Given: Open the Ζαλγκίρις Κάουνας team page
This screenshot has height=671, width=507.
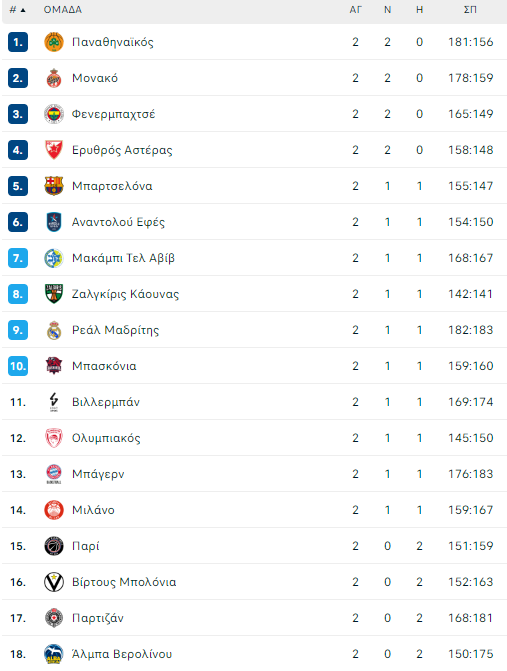Looking at the screenshot, I should pos(125,294).
